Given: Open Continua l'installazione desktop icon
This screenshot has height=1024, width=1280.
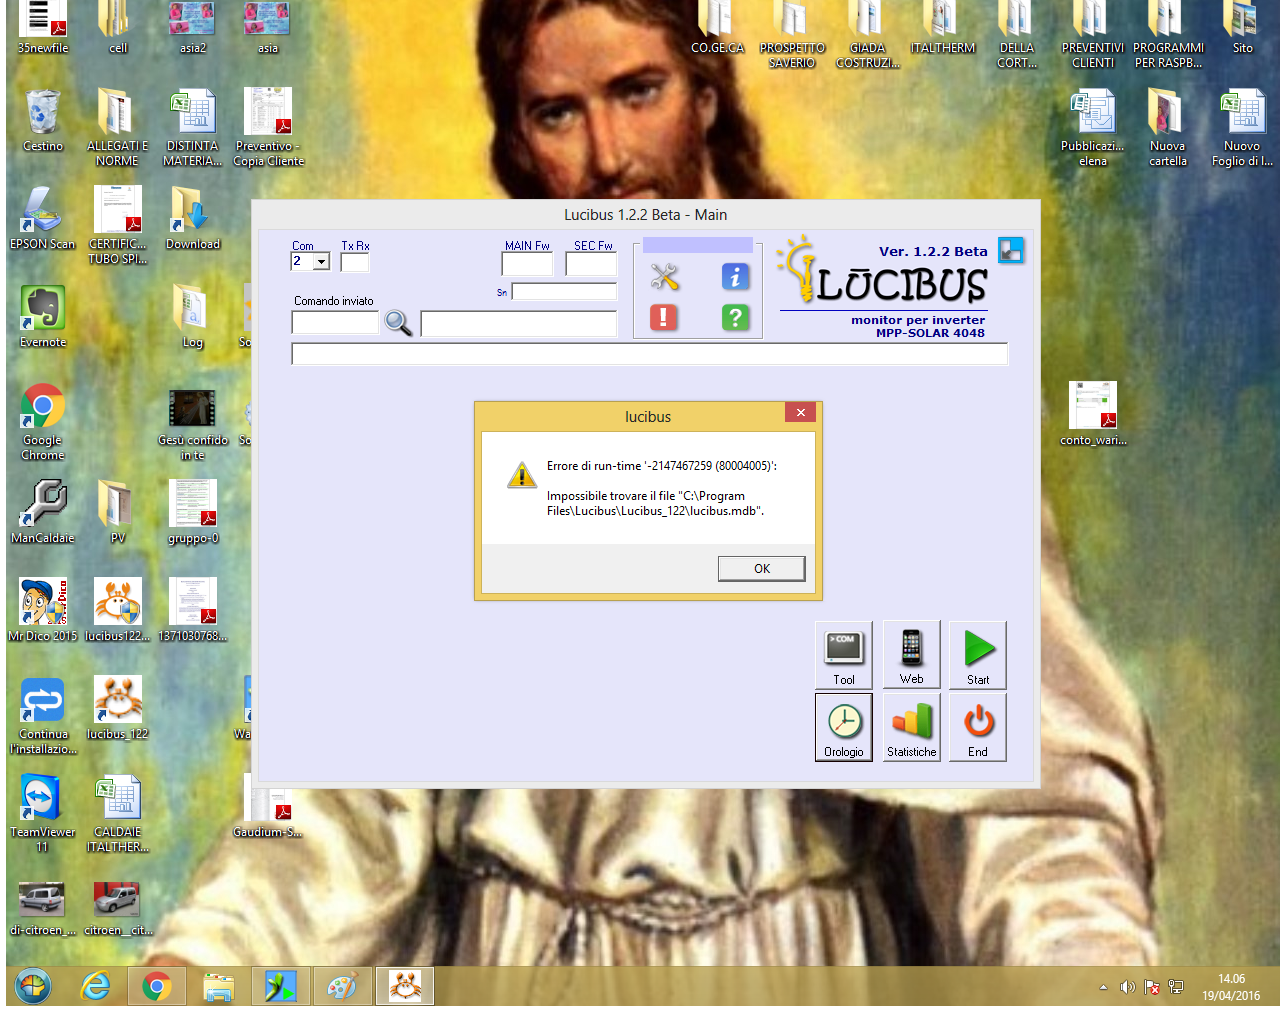Looking at the screenshot, I should pyautogui.click(x=42, y=716).
